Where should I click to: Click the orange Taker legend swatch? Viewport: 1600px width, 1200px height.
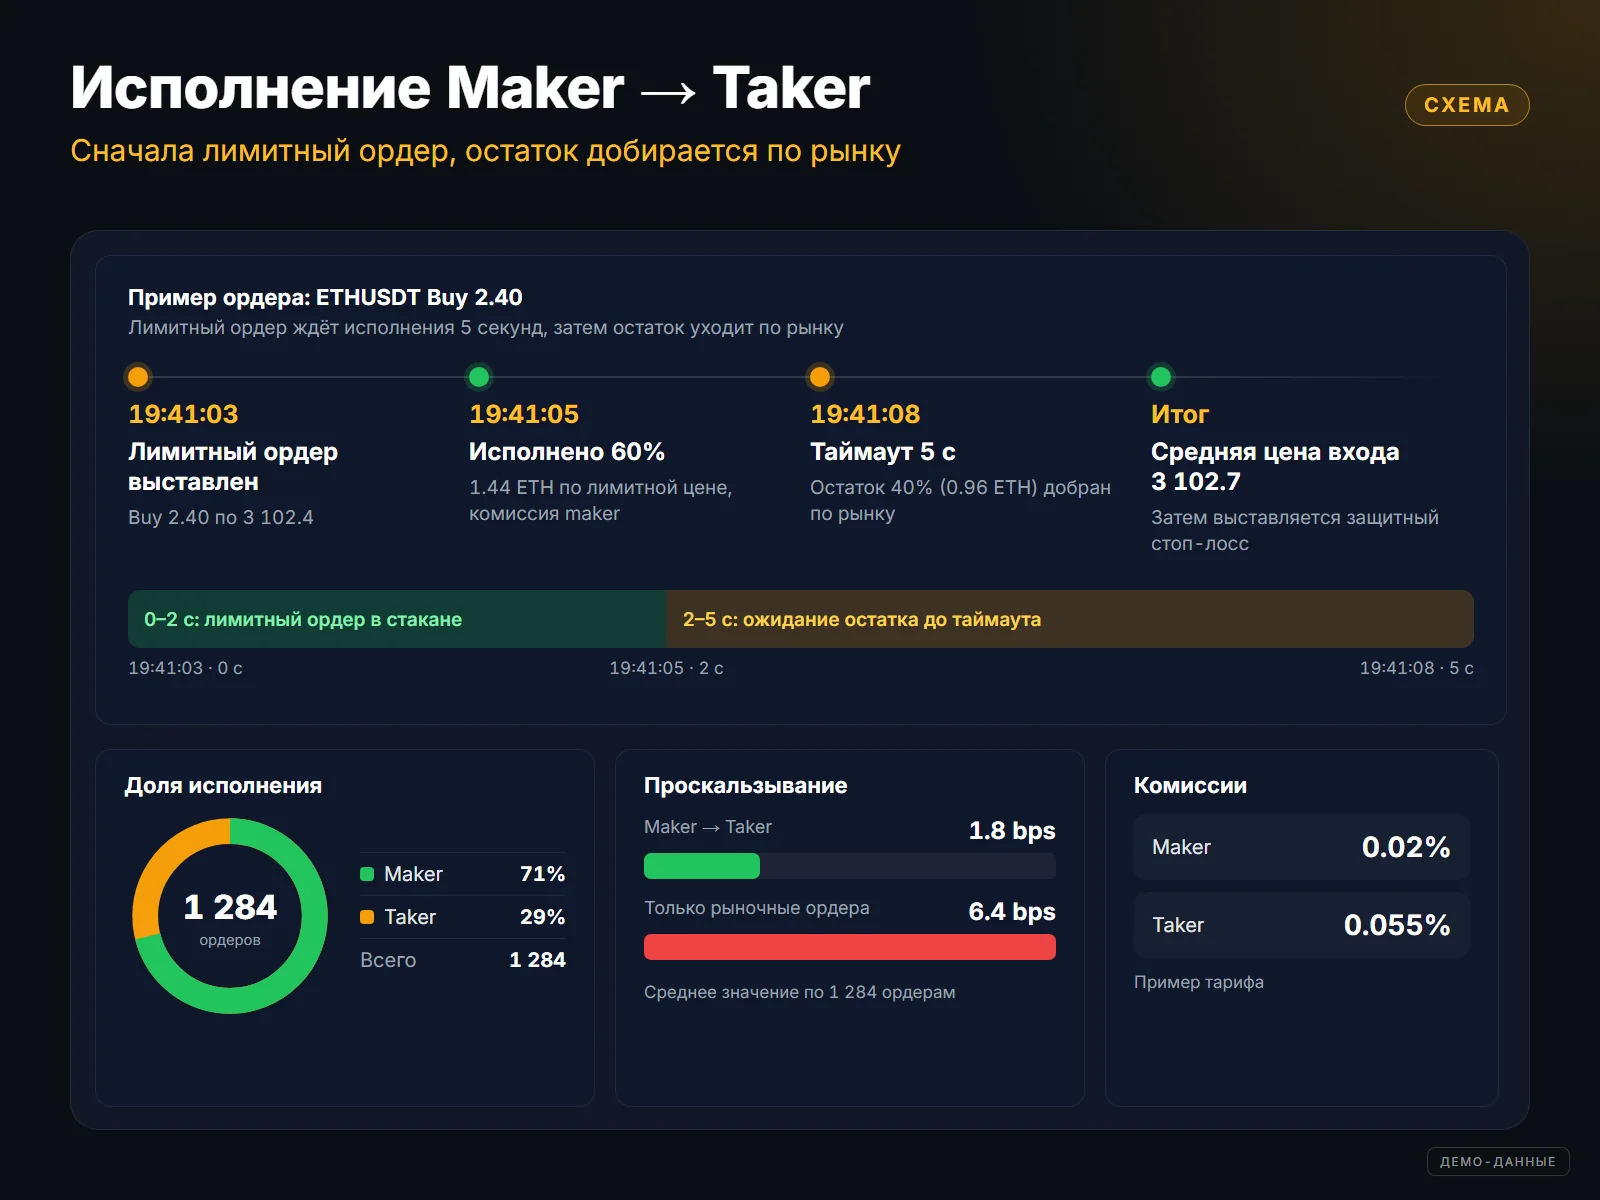367,917
